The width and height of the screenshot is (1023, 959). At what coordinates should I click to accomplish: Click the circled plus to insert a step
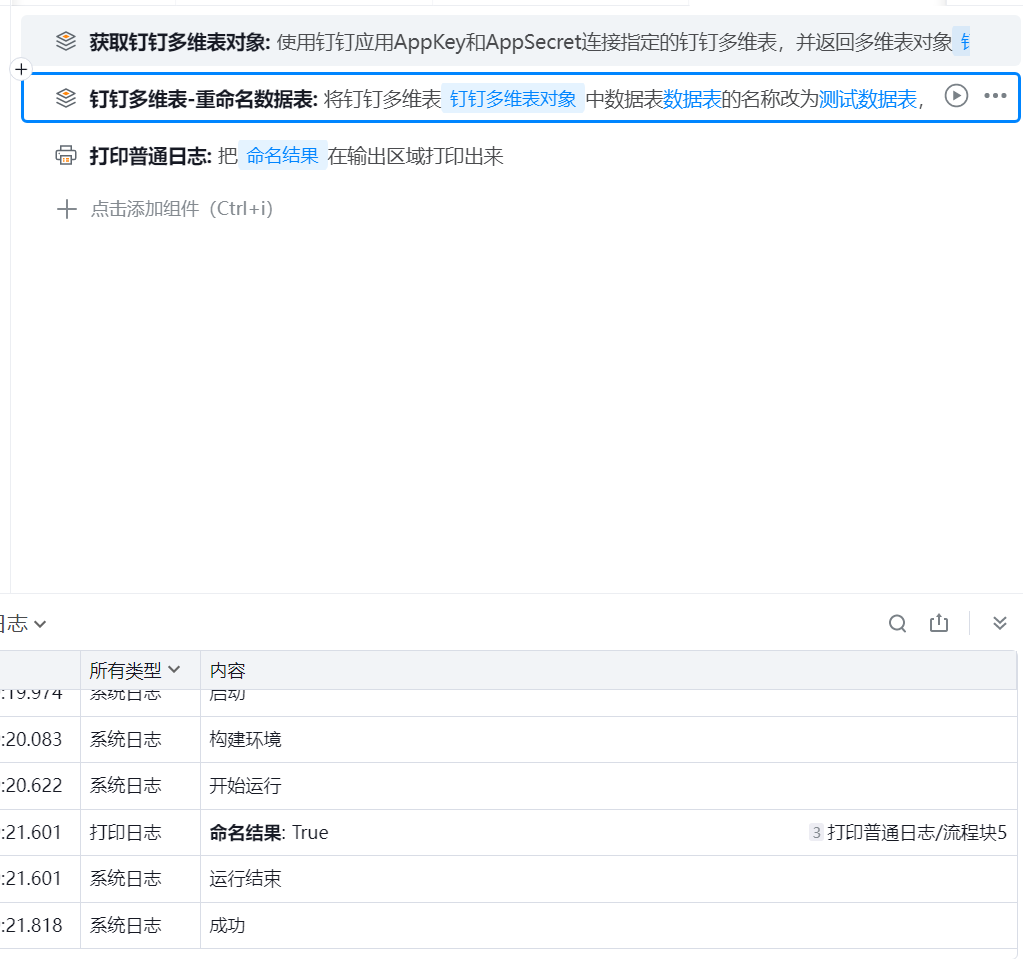click(22, 69)
